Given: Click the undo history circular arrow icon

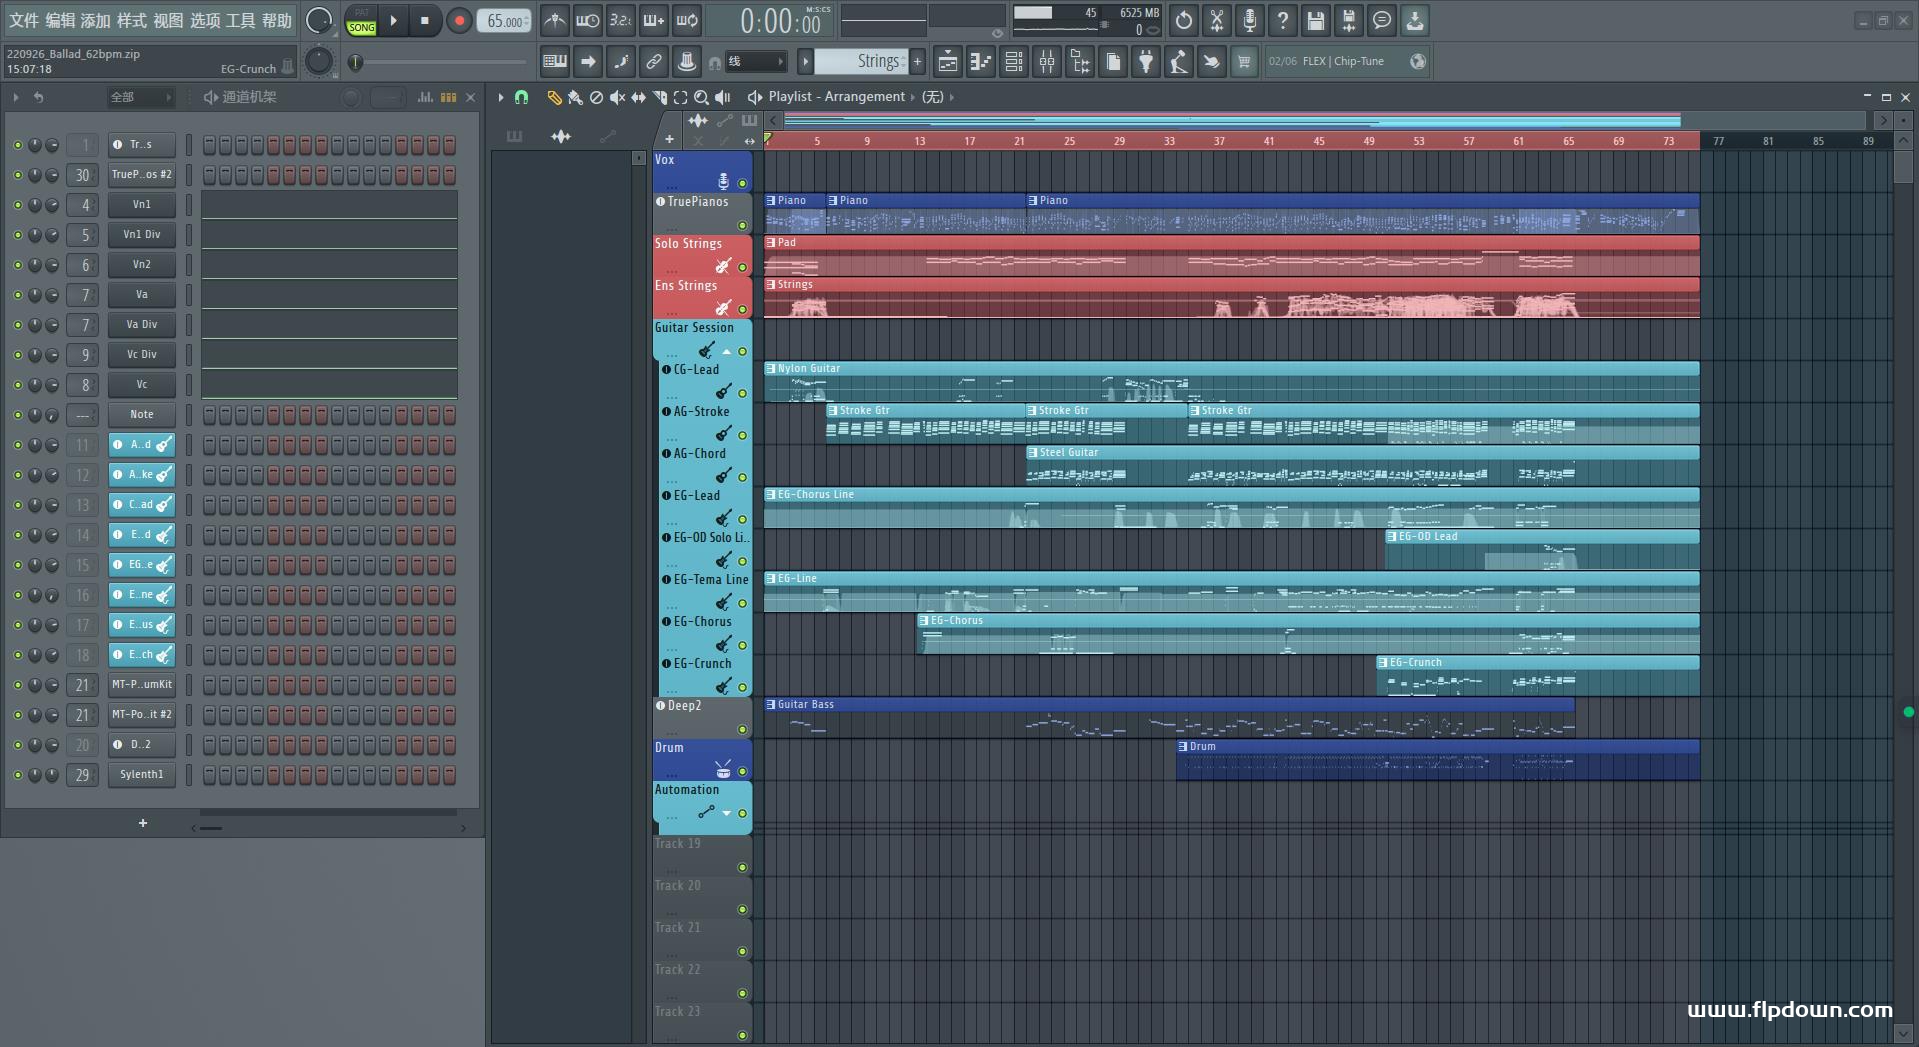Looking at the screenshot, I should (x=1184, y=20).
